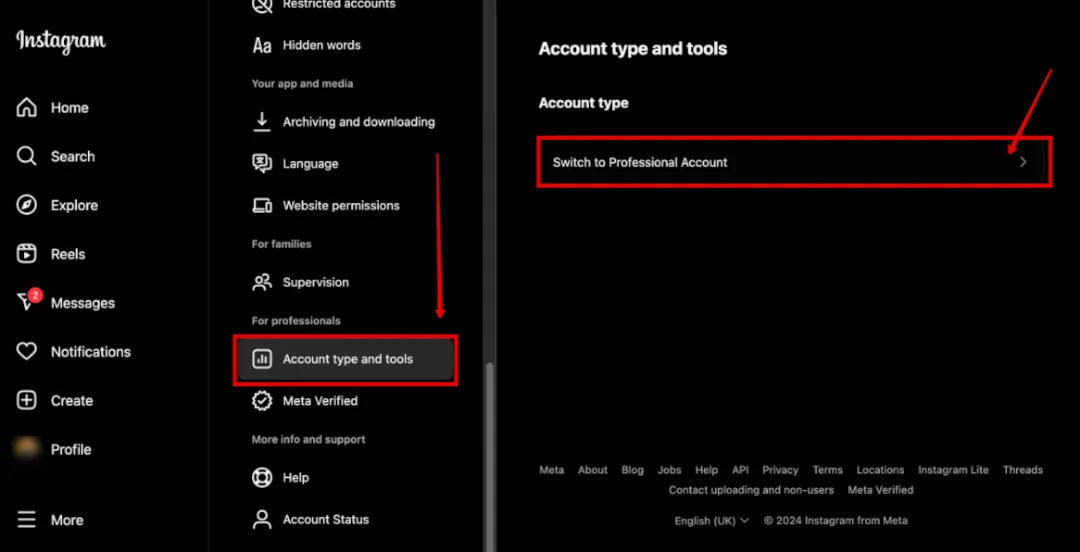
Task: Click the Account Status person icon
Action: (262, 520)
